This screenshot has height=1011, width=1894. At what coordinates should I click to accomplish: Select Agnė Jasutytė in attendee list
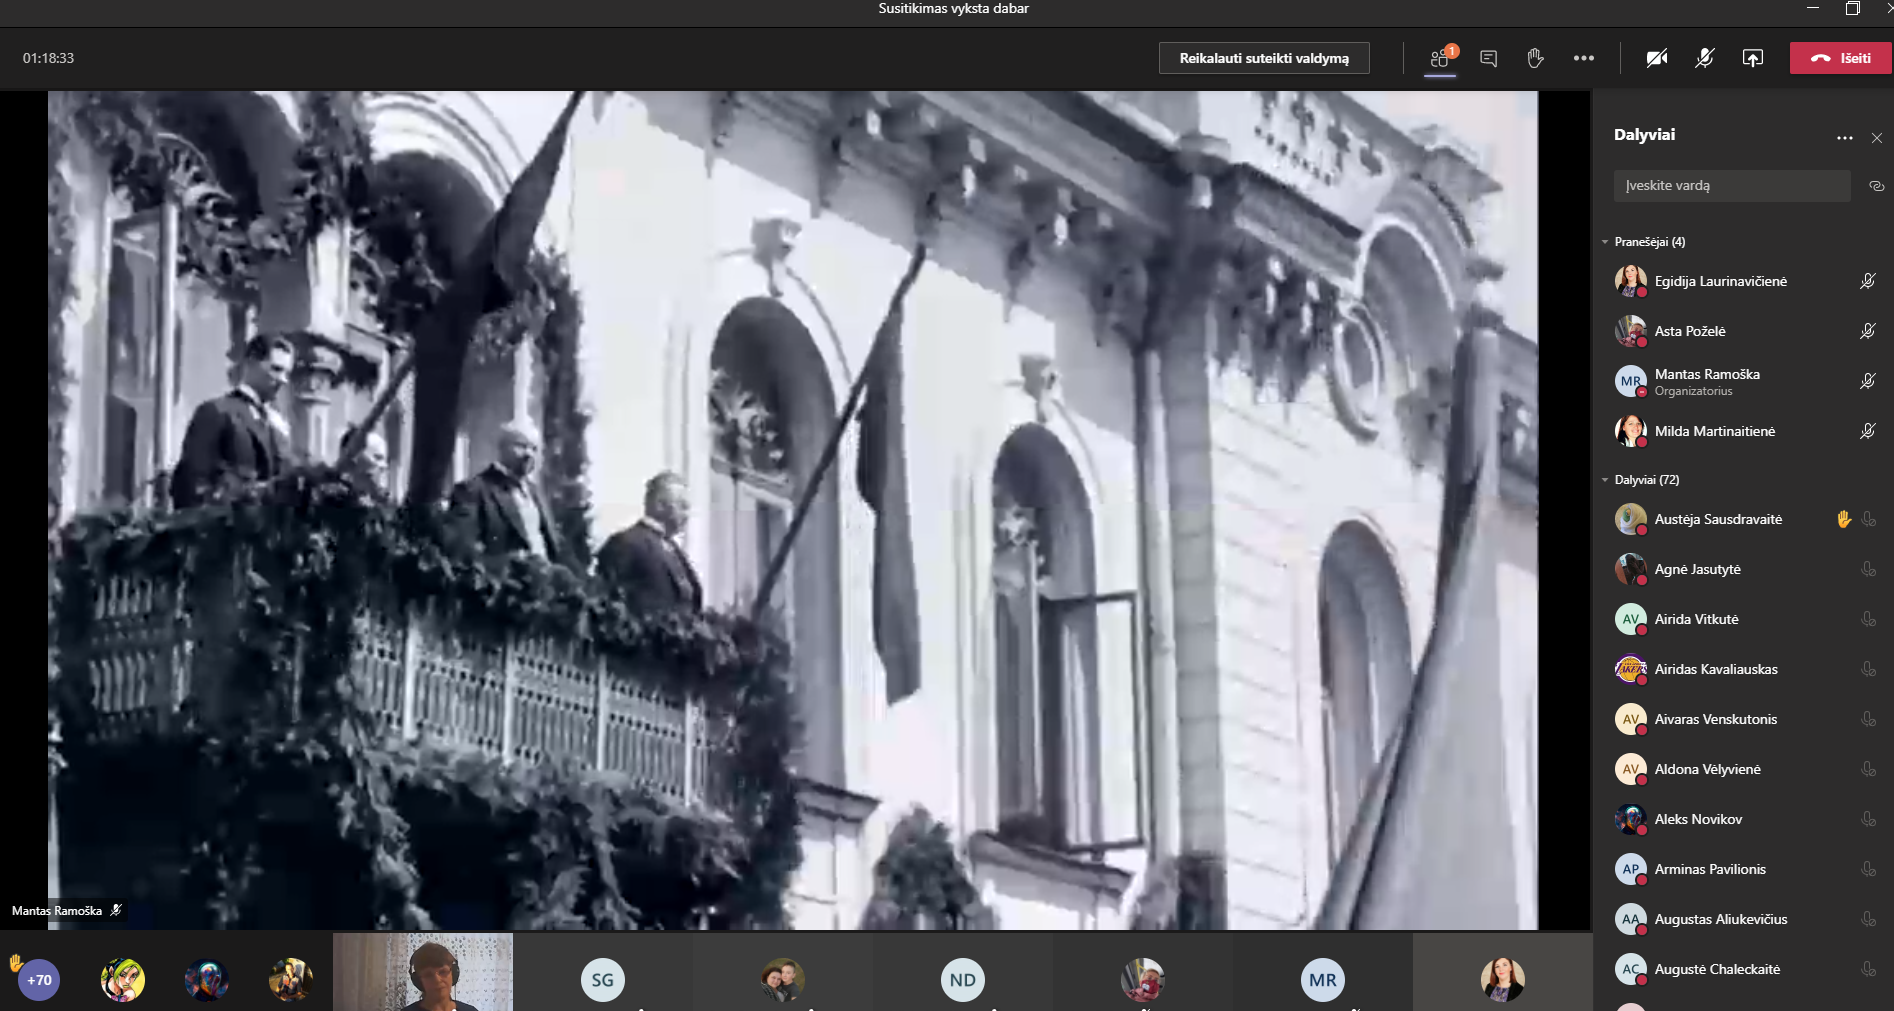point(1743,569)
